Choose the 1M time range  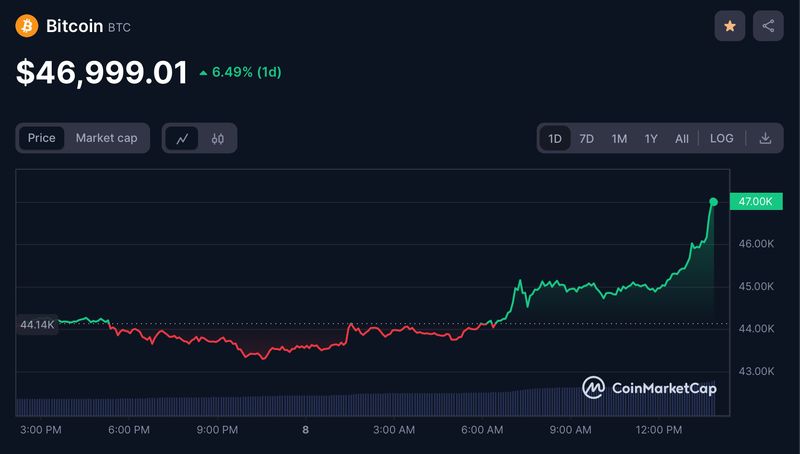[619, 138]
